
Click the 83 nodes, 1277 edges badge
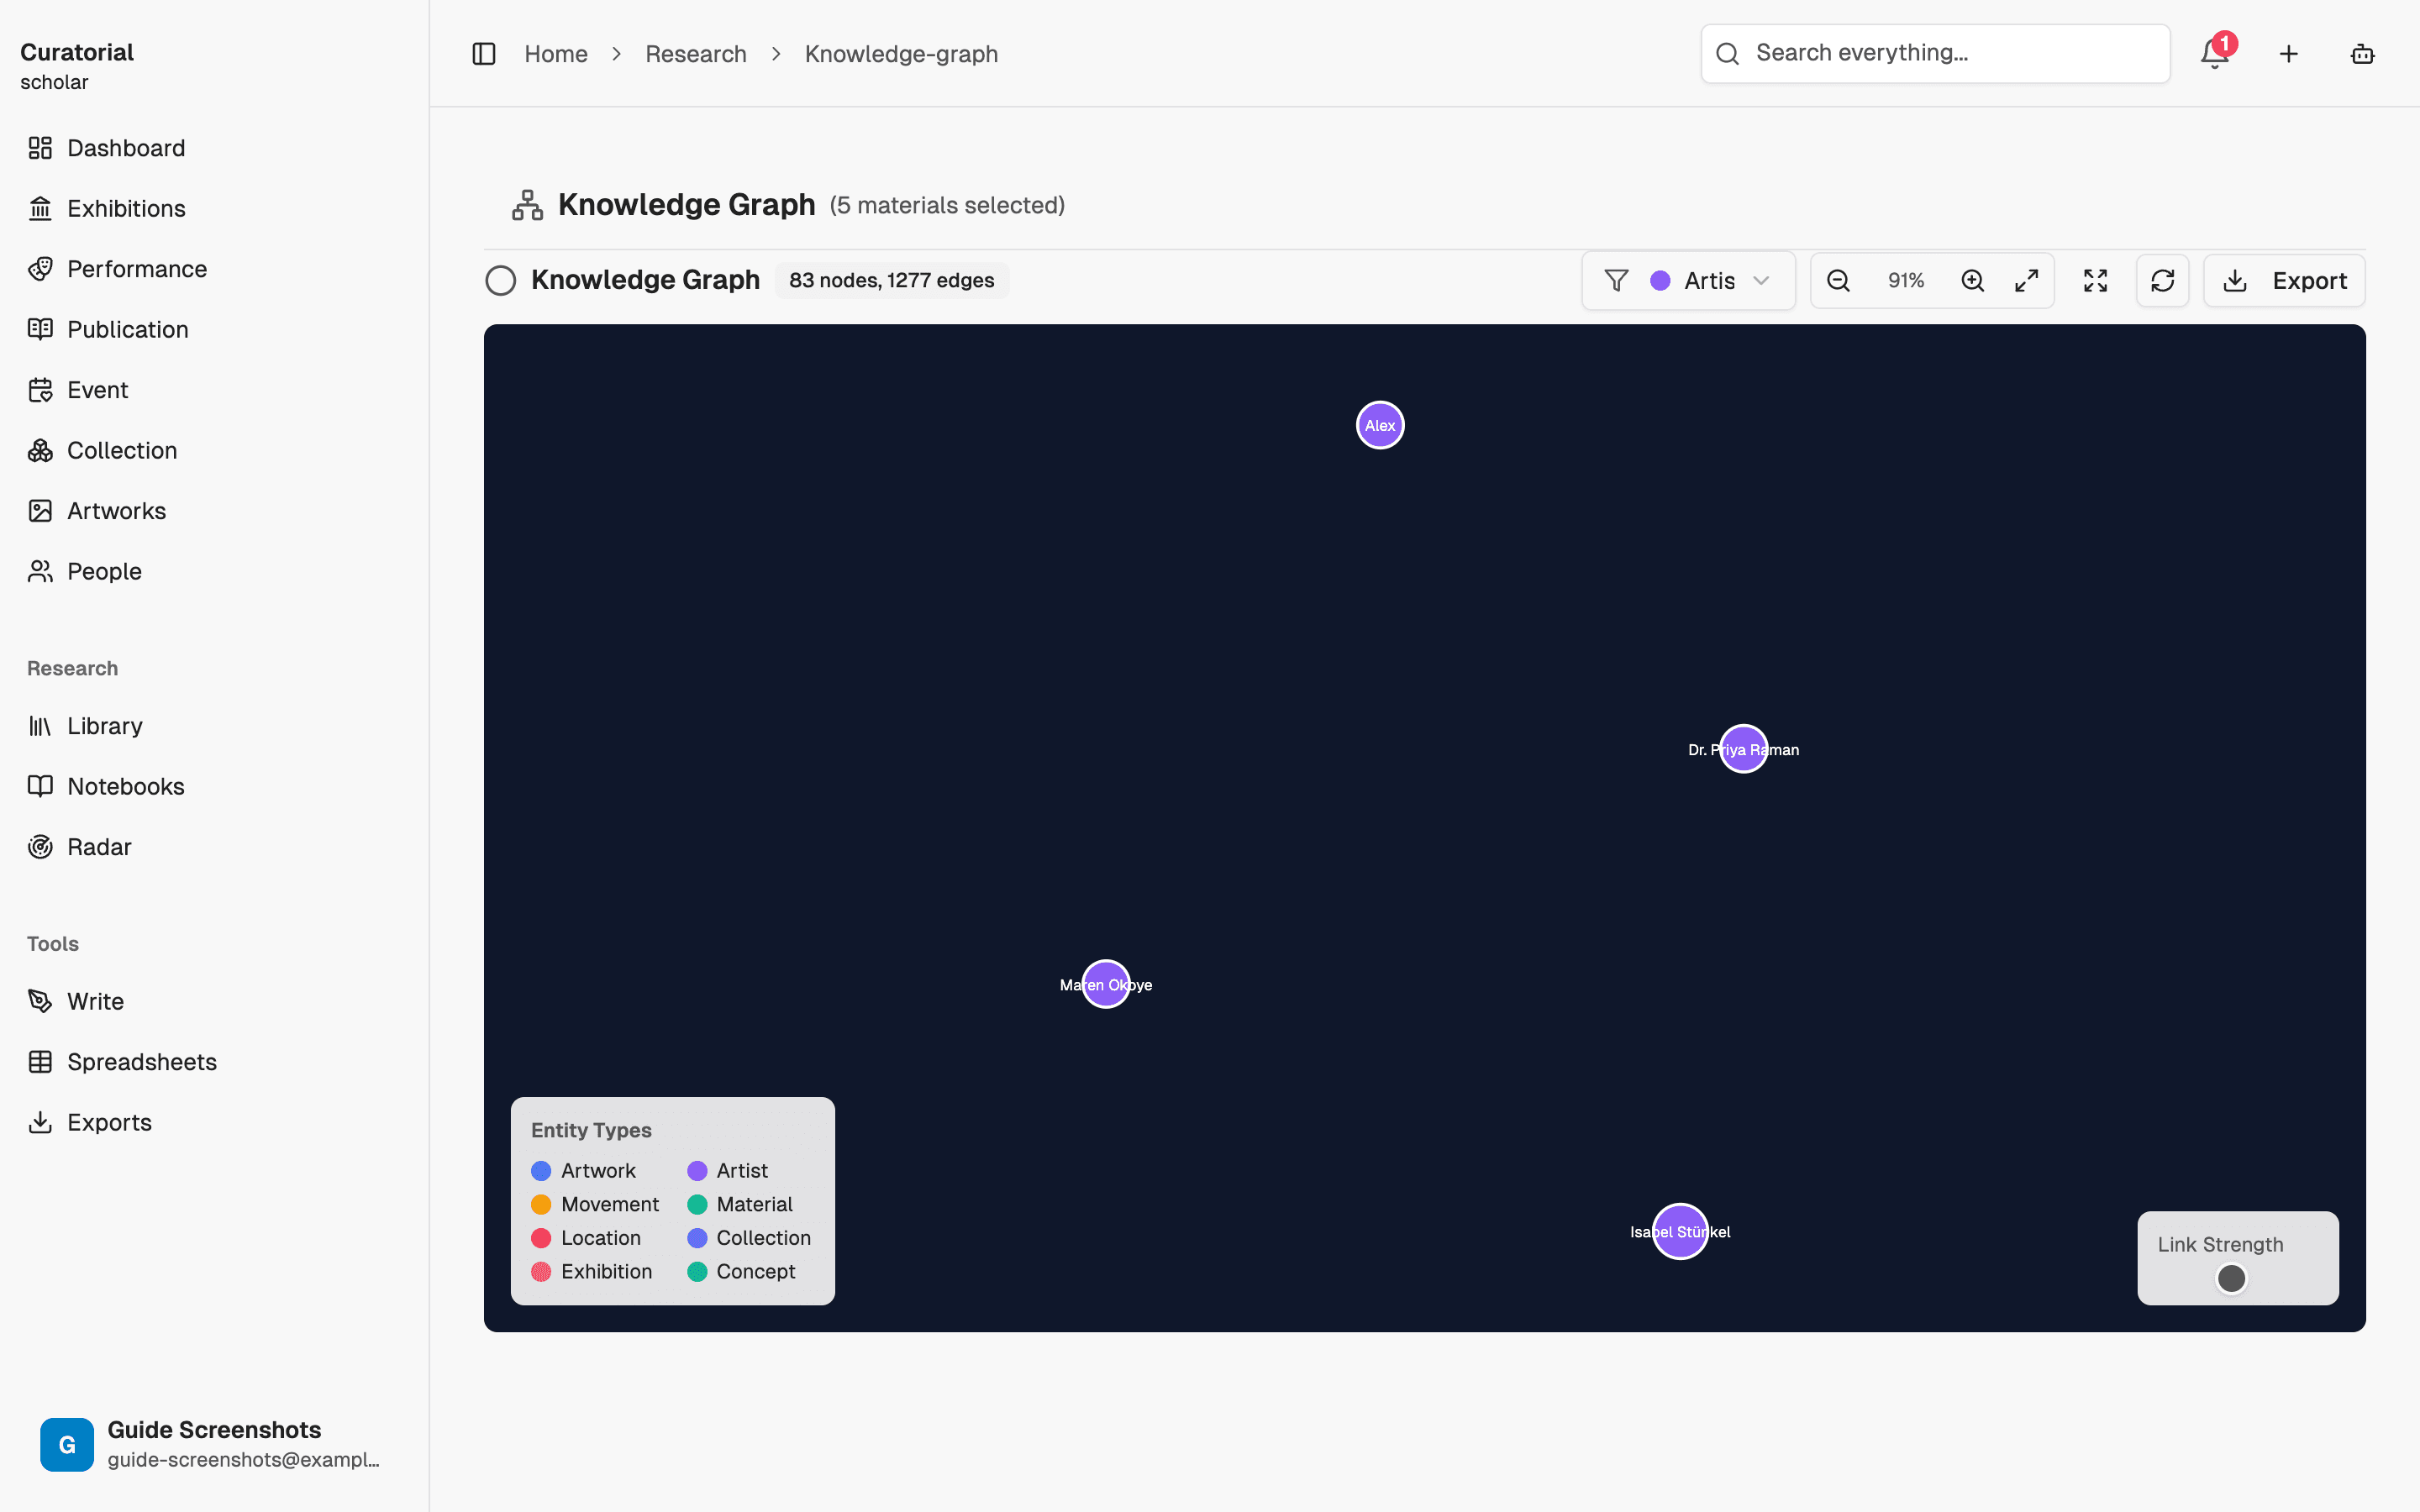pyautogui.click(x=891, y=281)
